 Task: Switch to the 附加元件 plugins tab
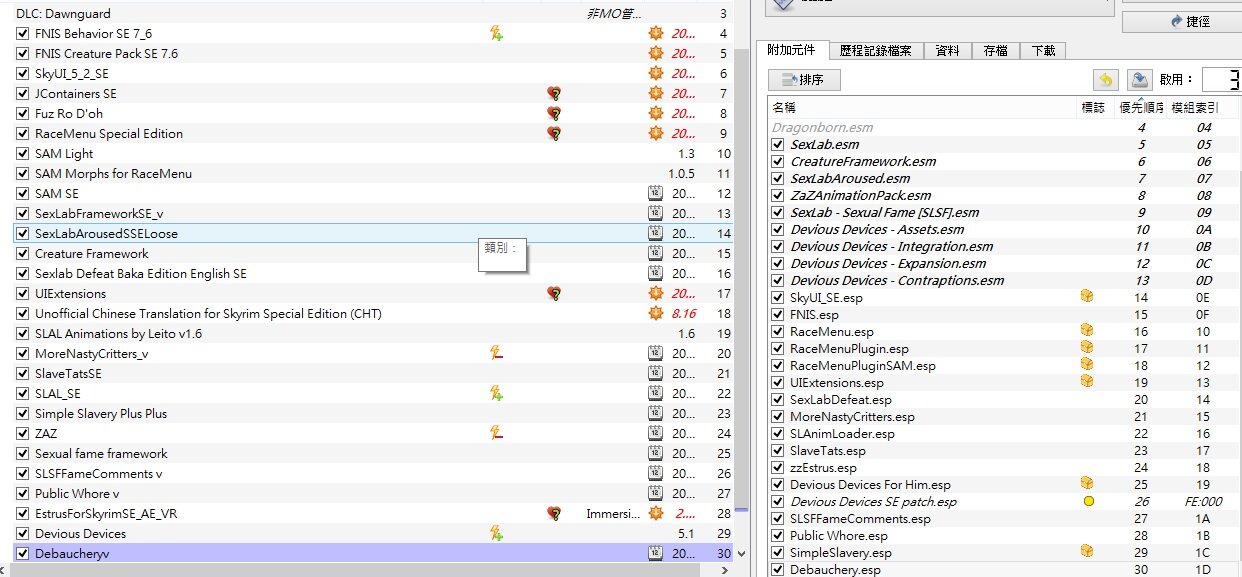[792, 49]
